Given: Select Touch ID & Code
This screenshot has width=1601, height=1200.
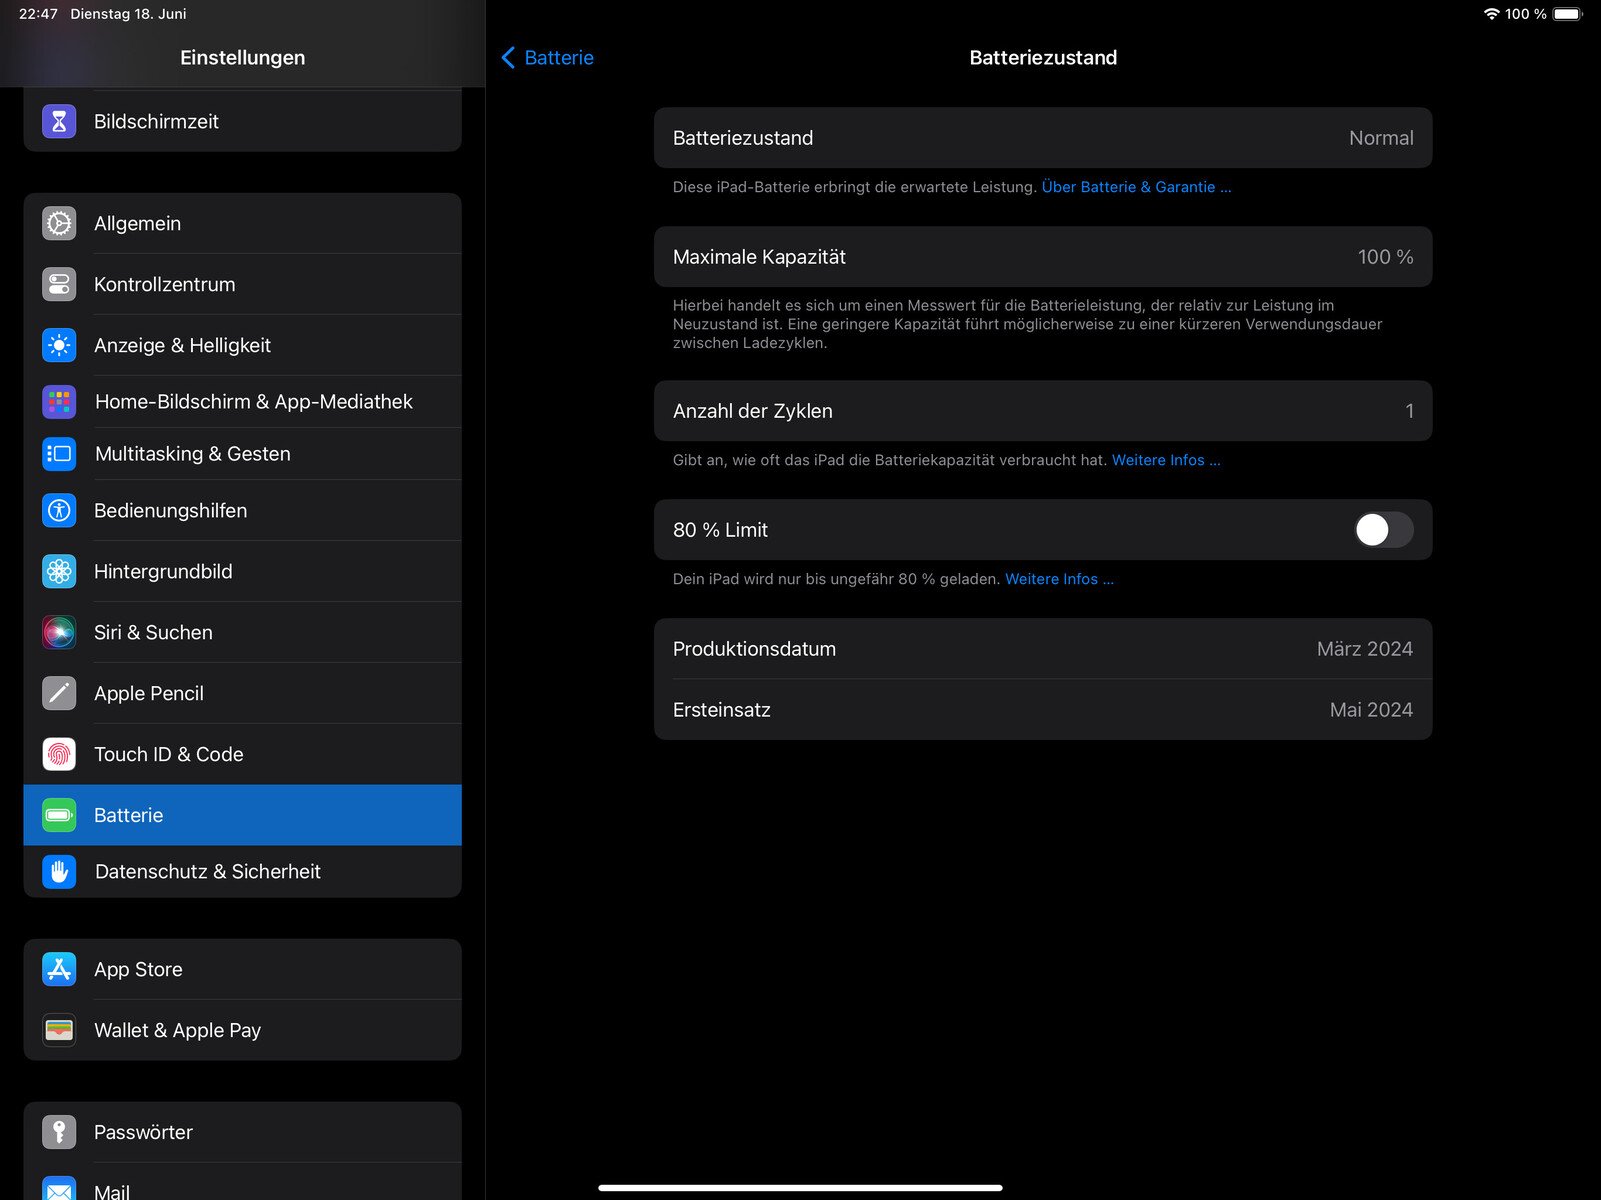Looking at the screenshot, I should (x=242, y=754).
